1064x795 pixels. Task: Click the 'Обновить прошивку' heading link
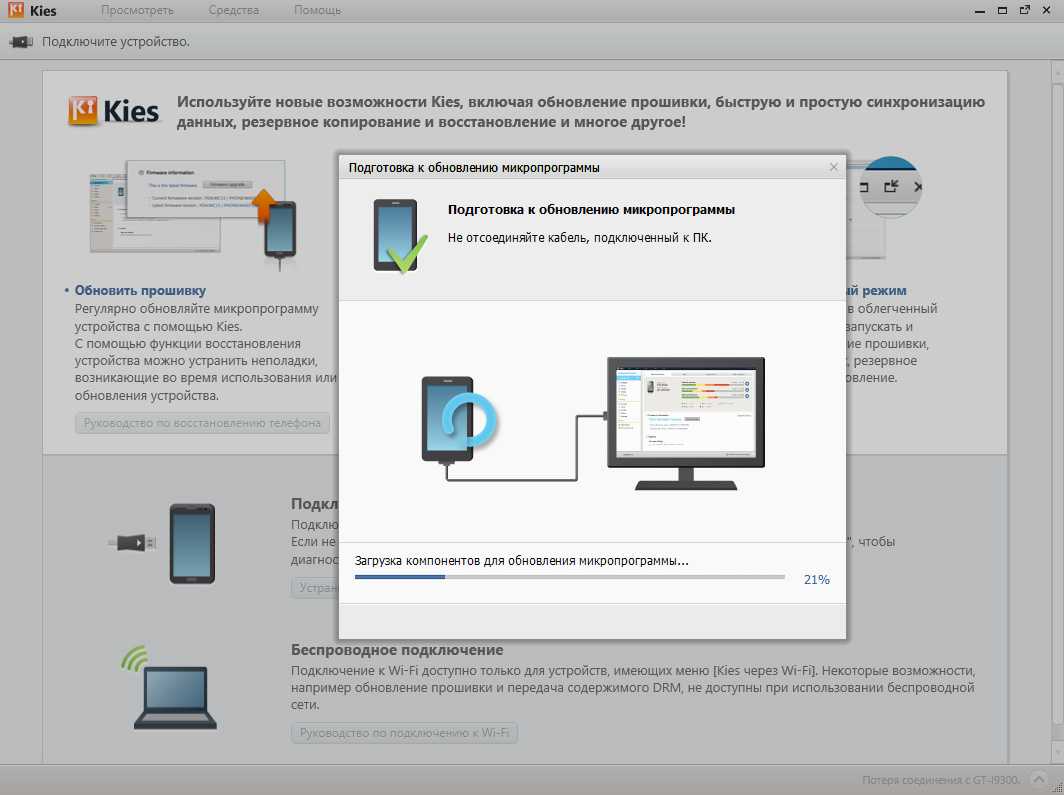coord(140,290)
